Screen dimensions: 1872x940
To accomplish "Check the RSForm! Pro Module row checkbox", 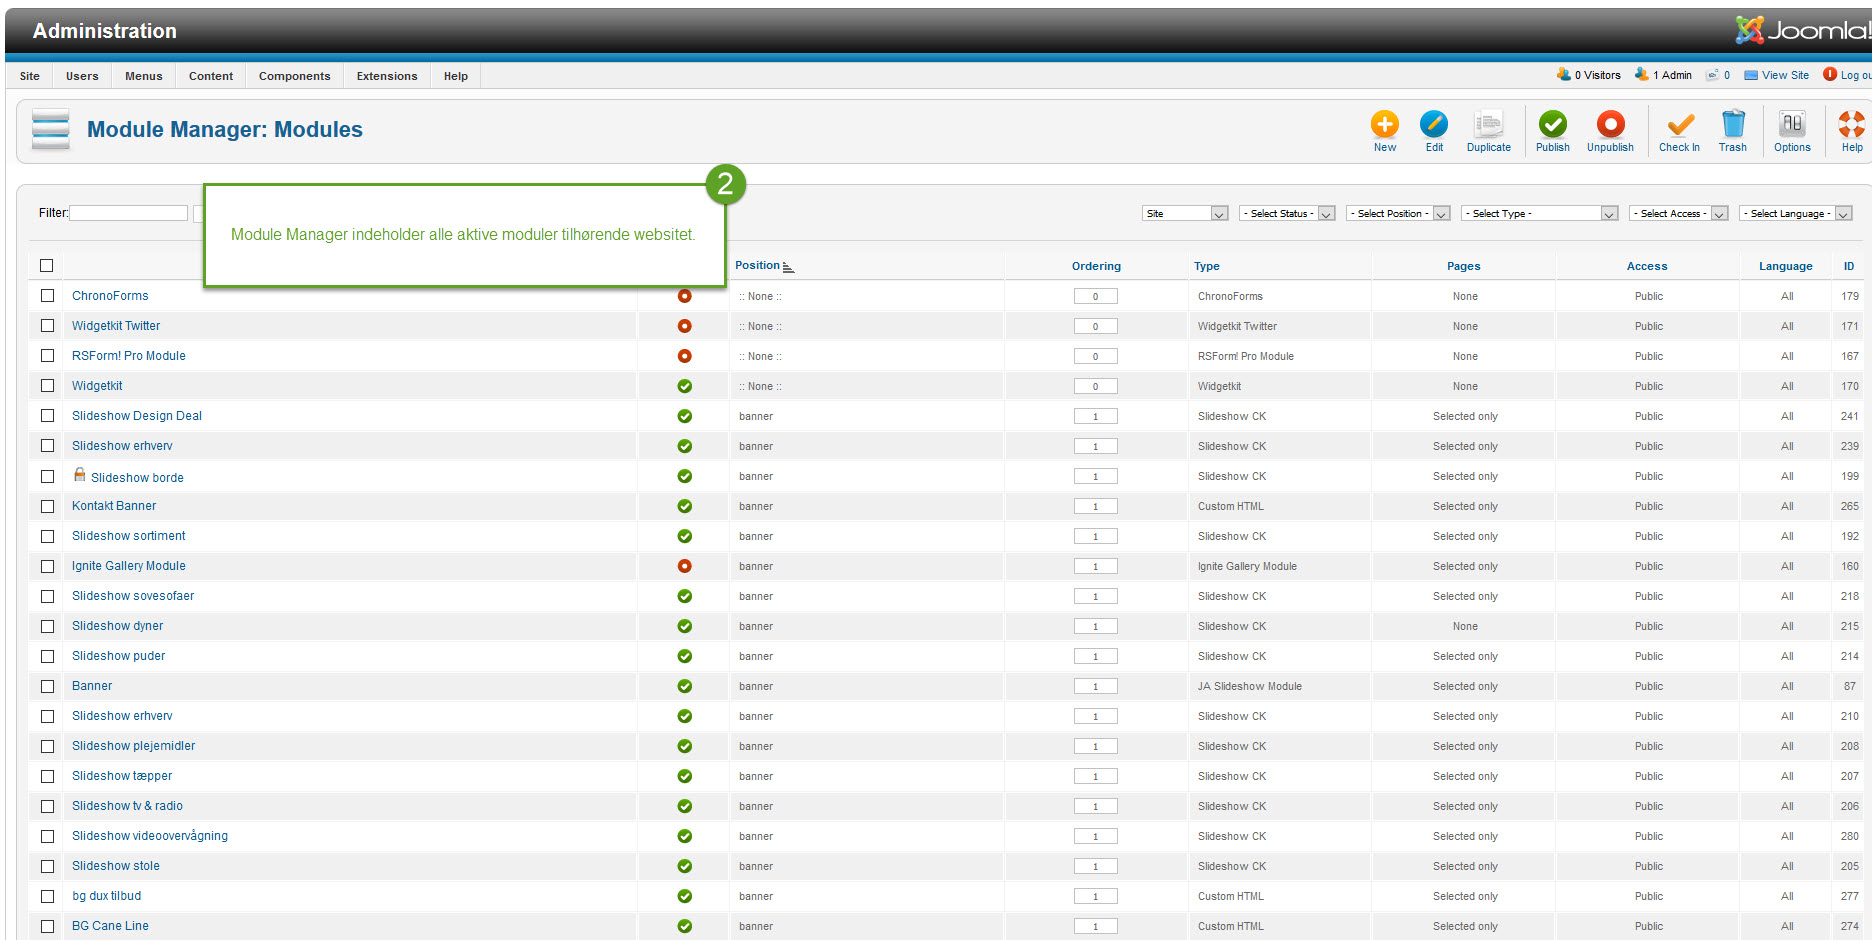I will (47, 356).
